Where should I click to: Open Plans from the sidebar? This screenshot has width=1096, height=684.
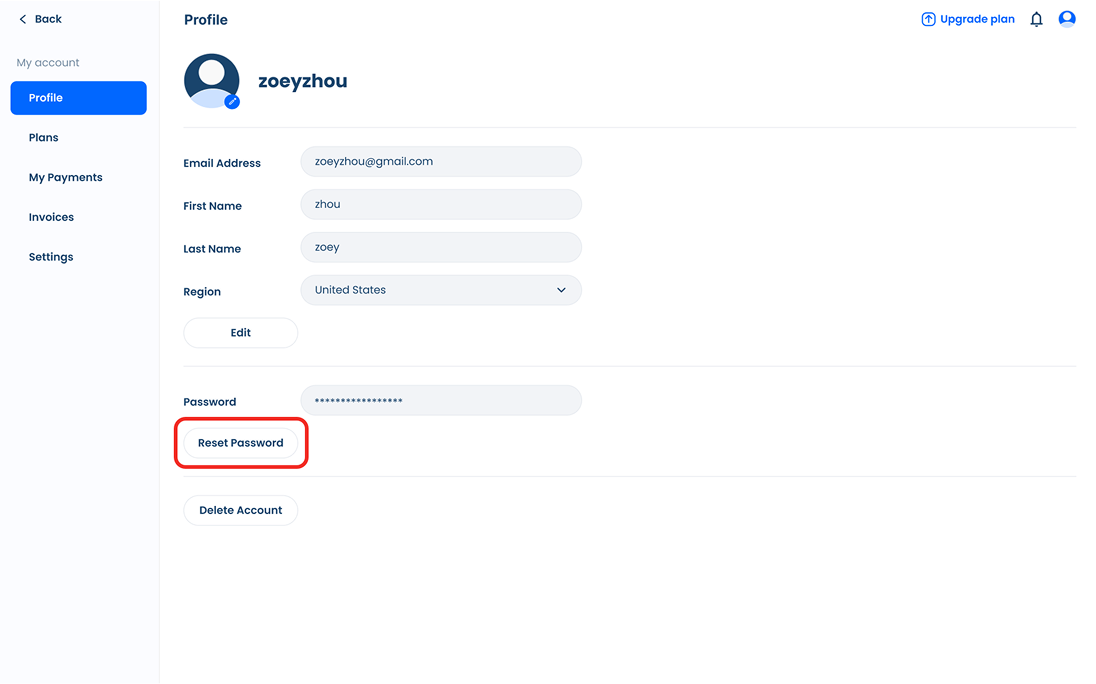click(44, 138)
